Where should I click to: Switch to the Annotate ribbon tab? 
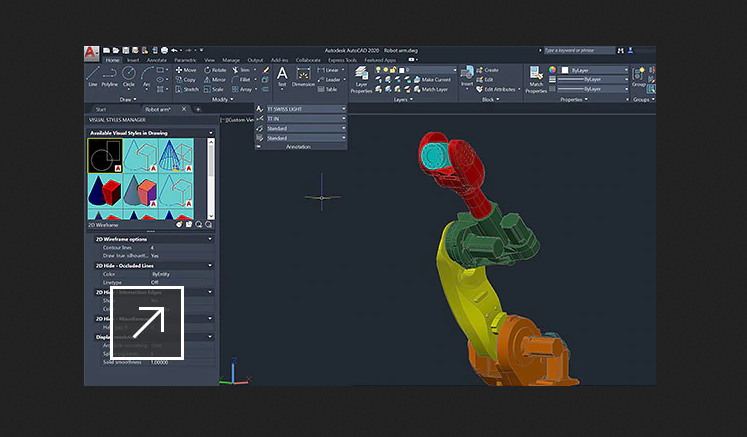(157, 60)
